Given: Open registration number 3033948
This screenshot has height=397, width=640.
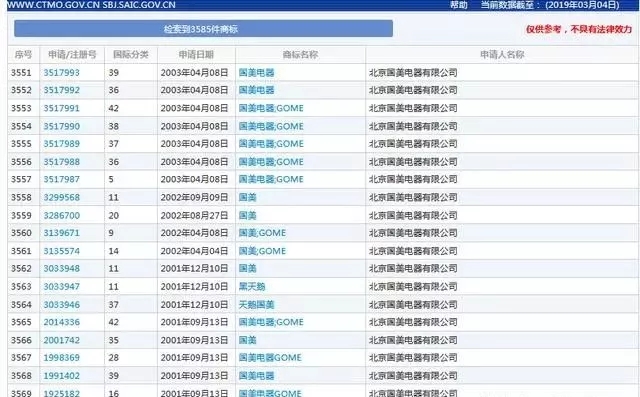Looking at the screenshot, I should [x=62, y=268].
